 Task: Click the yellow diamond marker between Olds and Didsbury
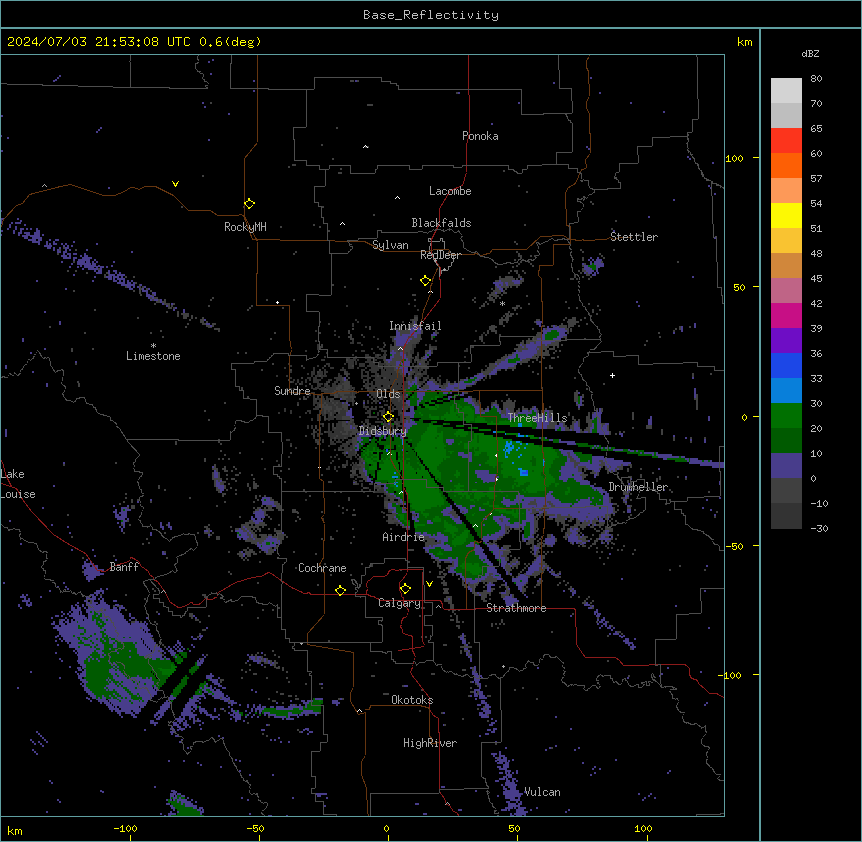(388, 417)
